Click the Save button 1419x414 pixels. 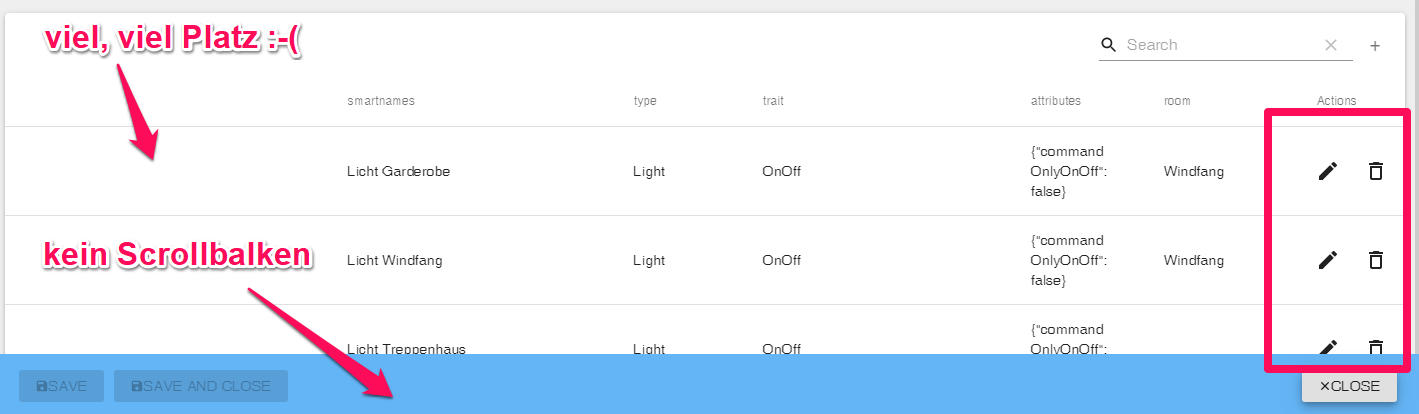(61, 386)
